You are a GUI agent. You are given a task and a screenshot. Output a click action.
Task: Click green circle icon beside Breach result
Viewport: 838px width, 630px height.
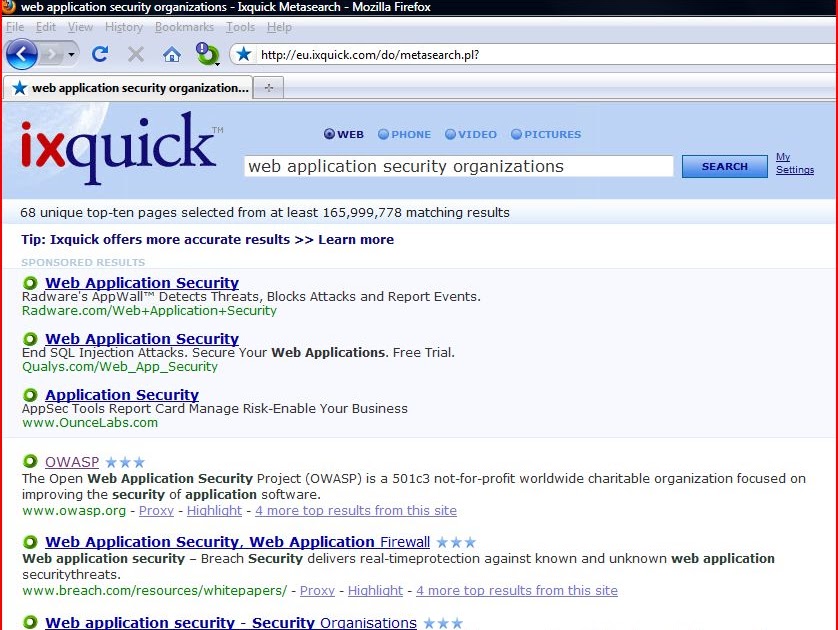[30, 542]
